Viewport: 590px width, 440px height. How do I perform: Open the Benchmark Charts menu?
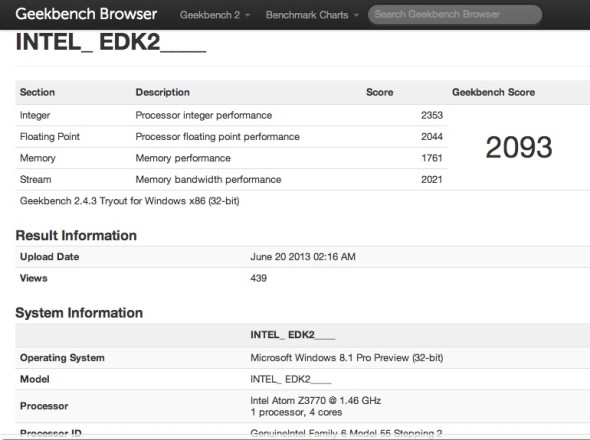click(x=312, y=15)
